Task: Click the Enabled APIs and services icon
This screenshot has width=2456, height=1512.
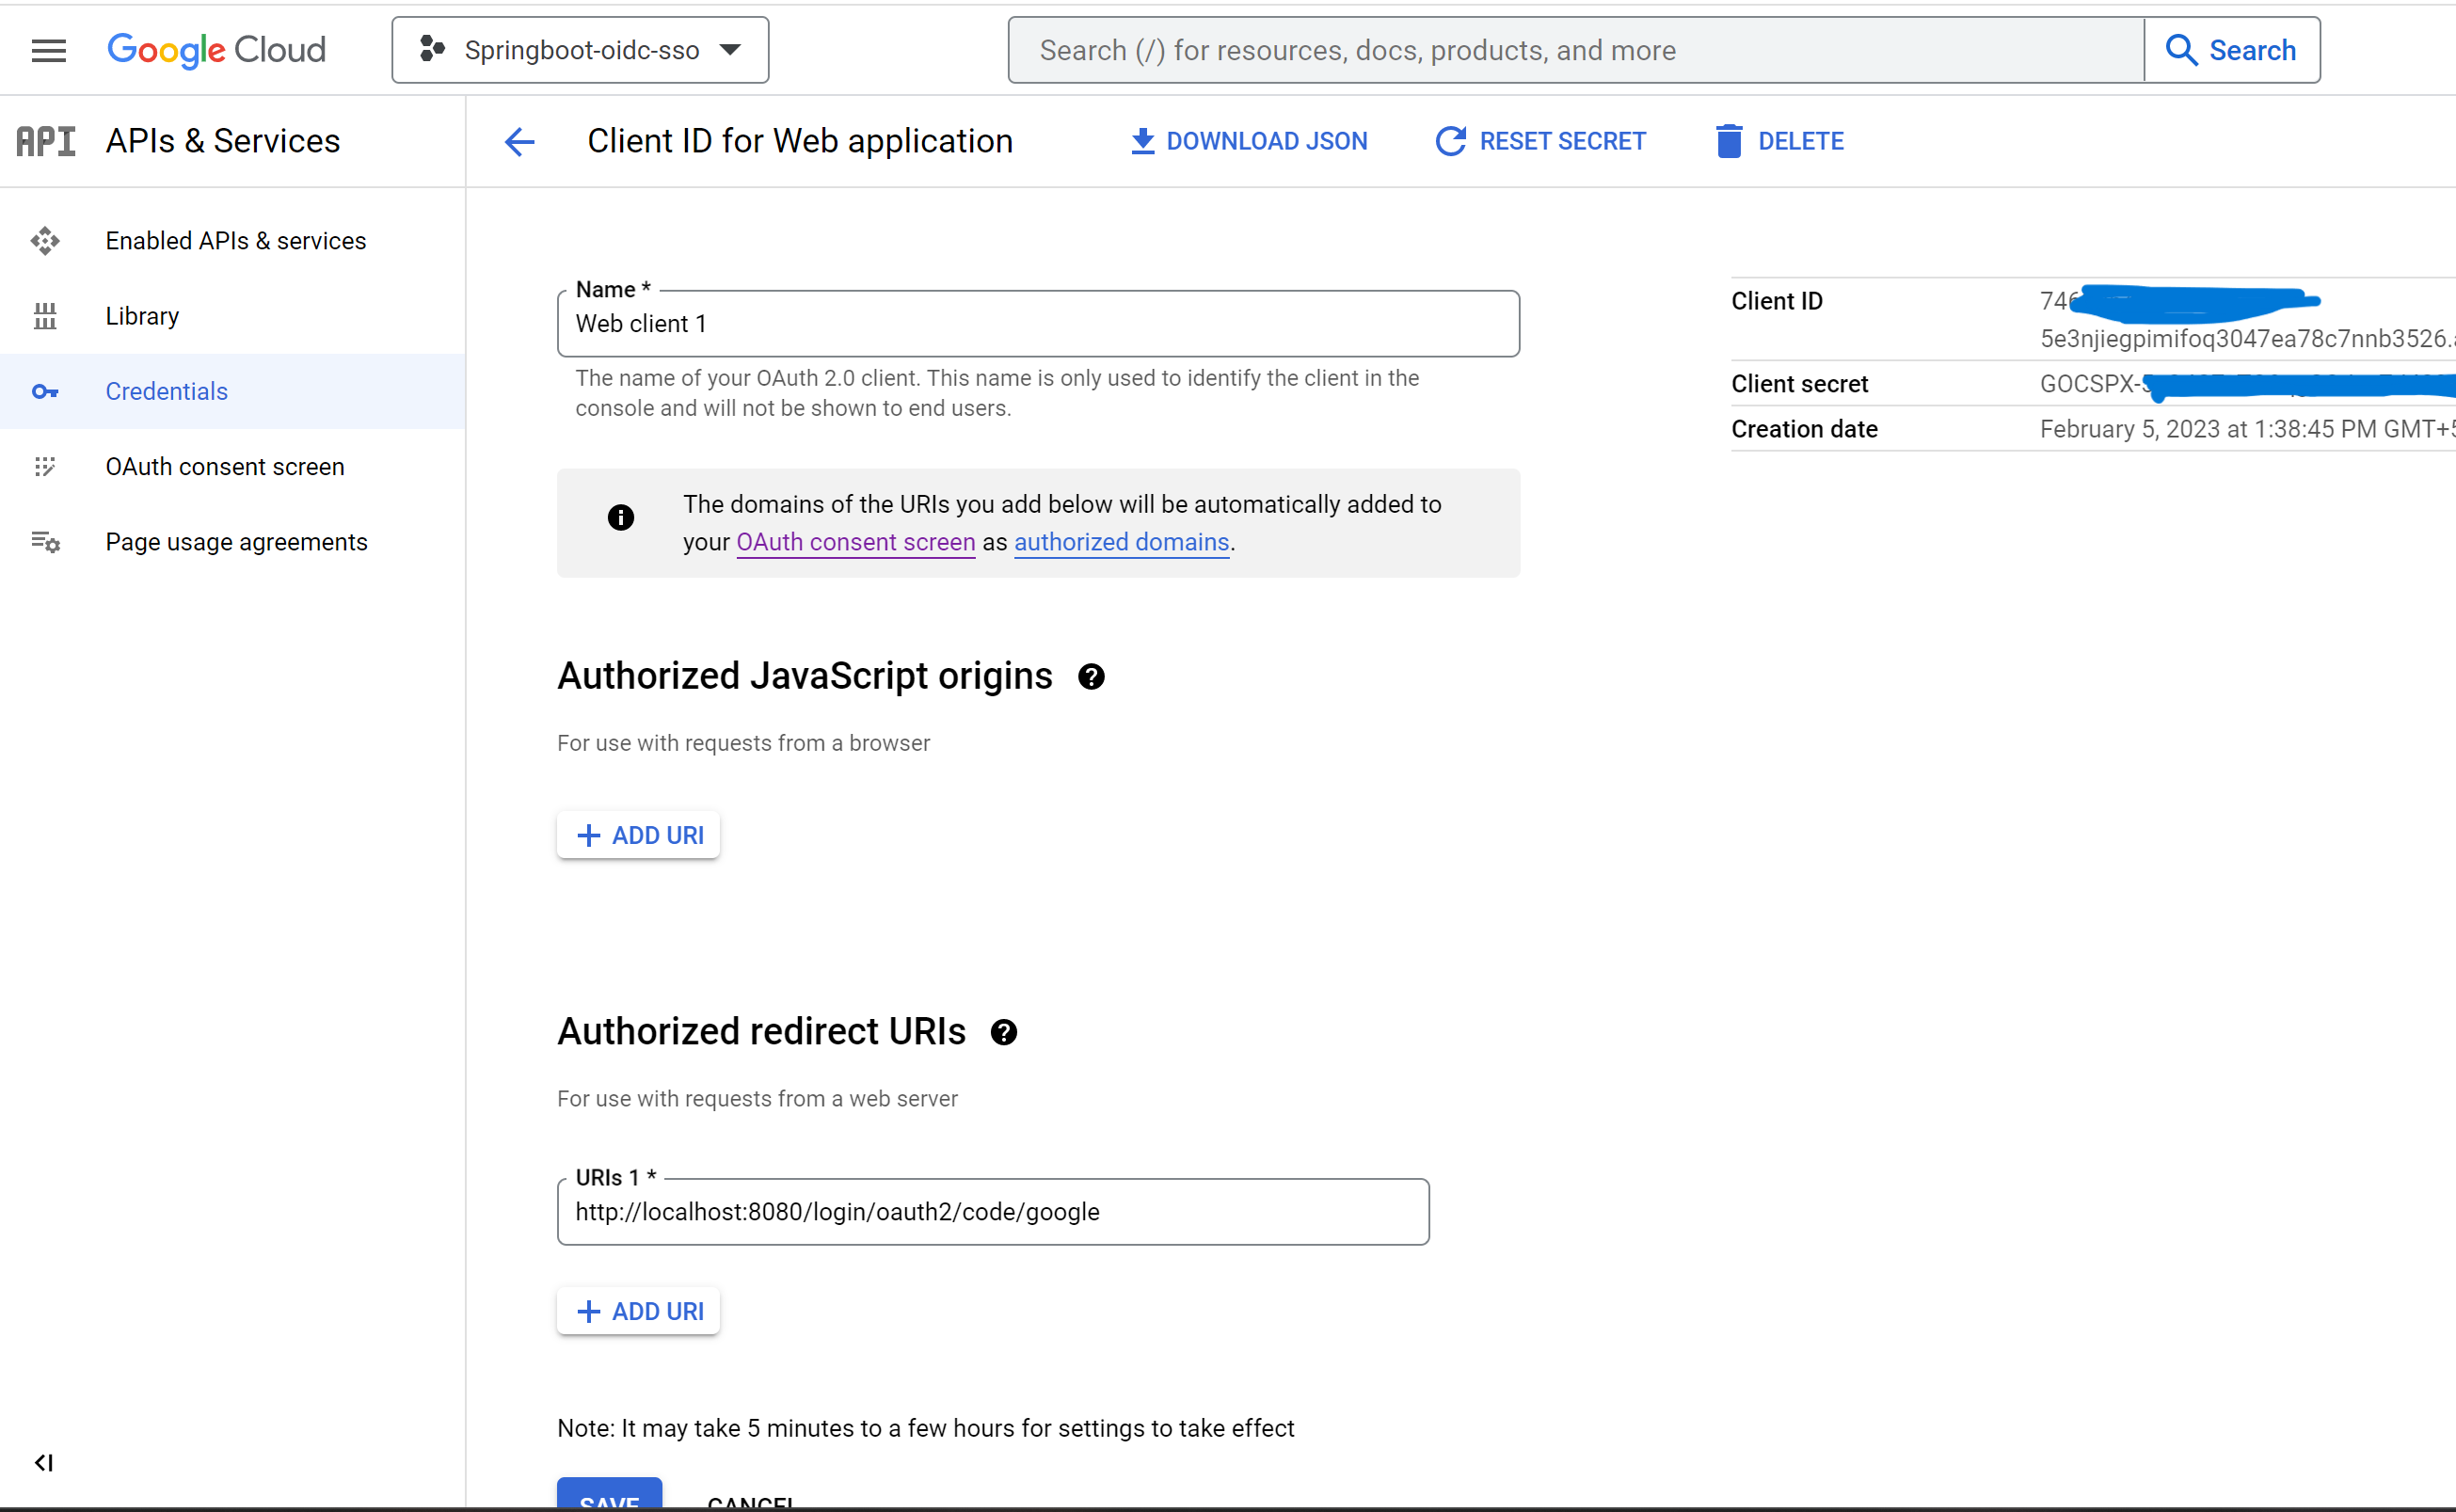Action: (x=45, y=240)
